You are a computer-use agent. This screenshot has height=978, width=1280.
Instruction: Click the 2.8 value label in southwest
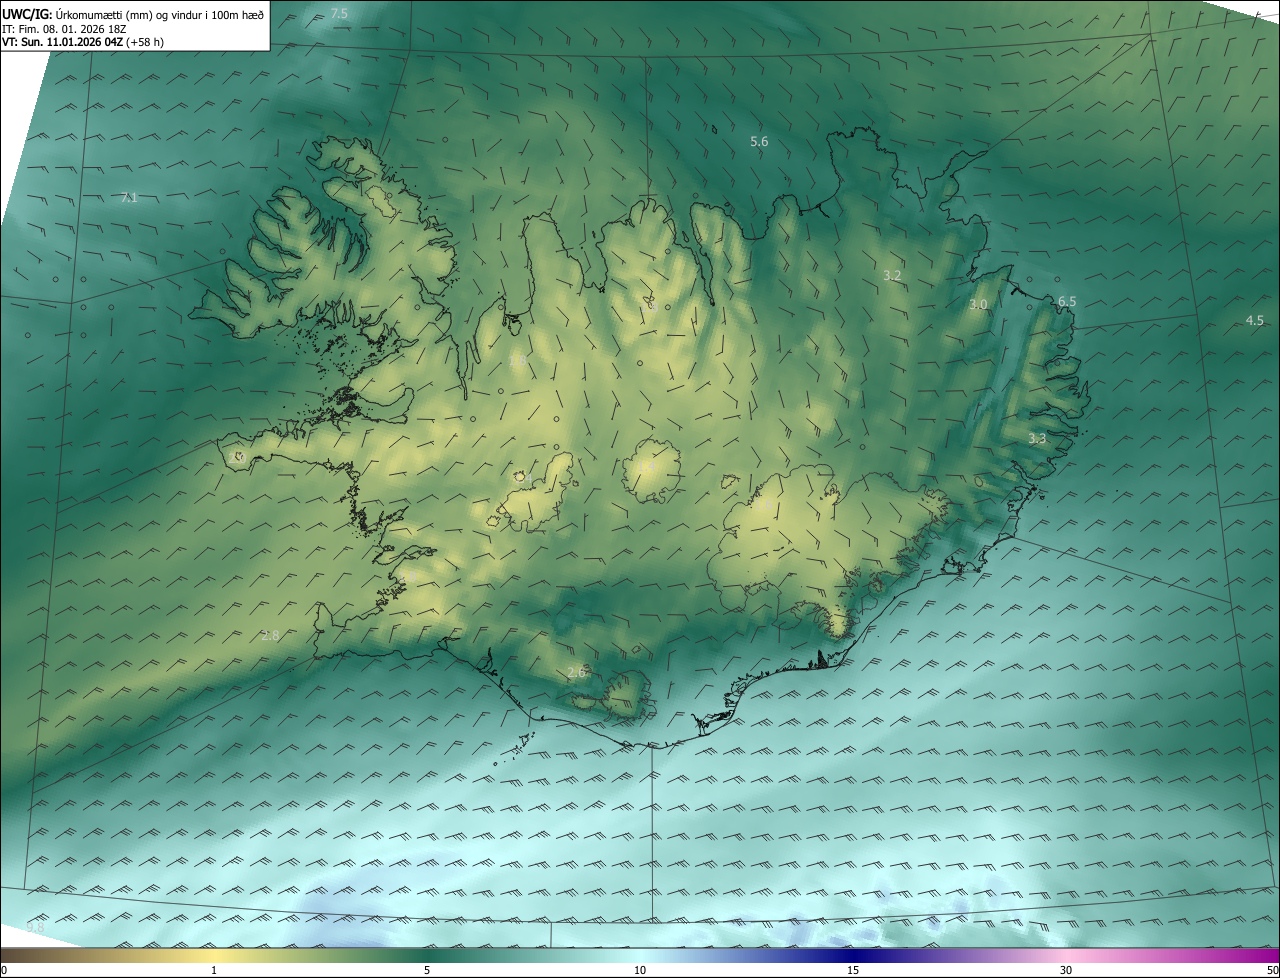[x=270, y=635]
